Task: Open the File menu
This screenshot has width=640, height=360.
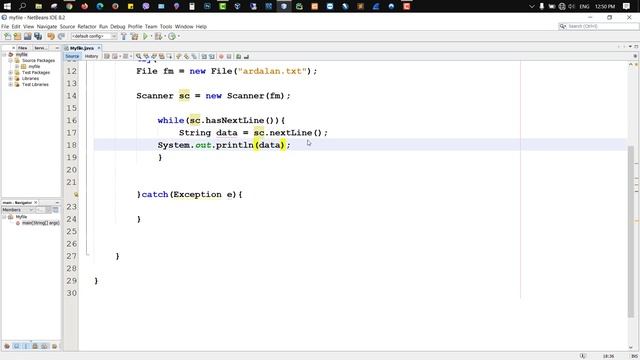Action: (x=5, y=27)
